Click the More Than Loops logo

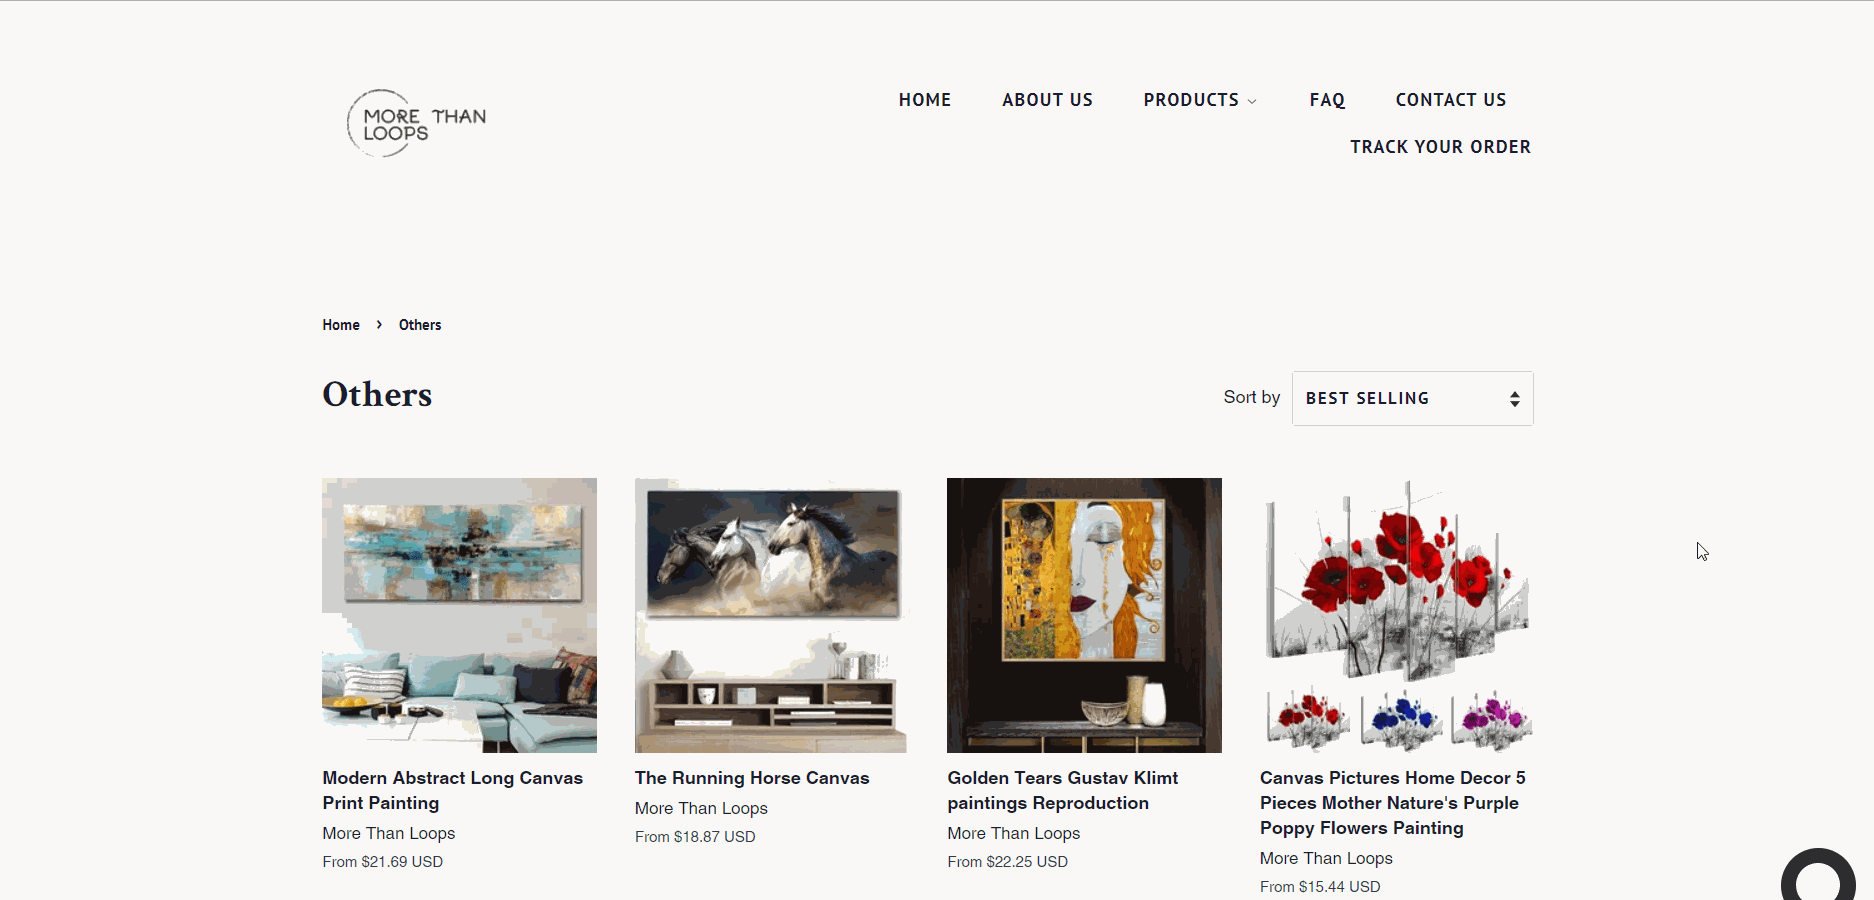pyautogui.click(x=417, y=123)
